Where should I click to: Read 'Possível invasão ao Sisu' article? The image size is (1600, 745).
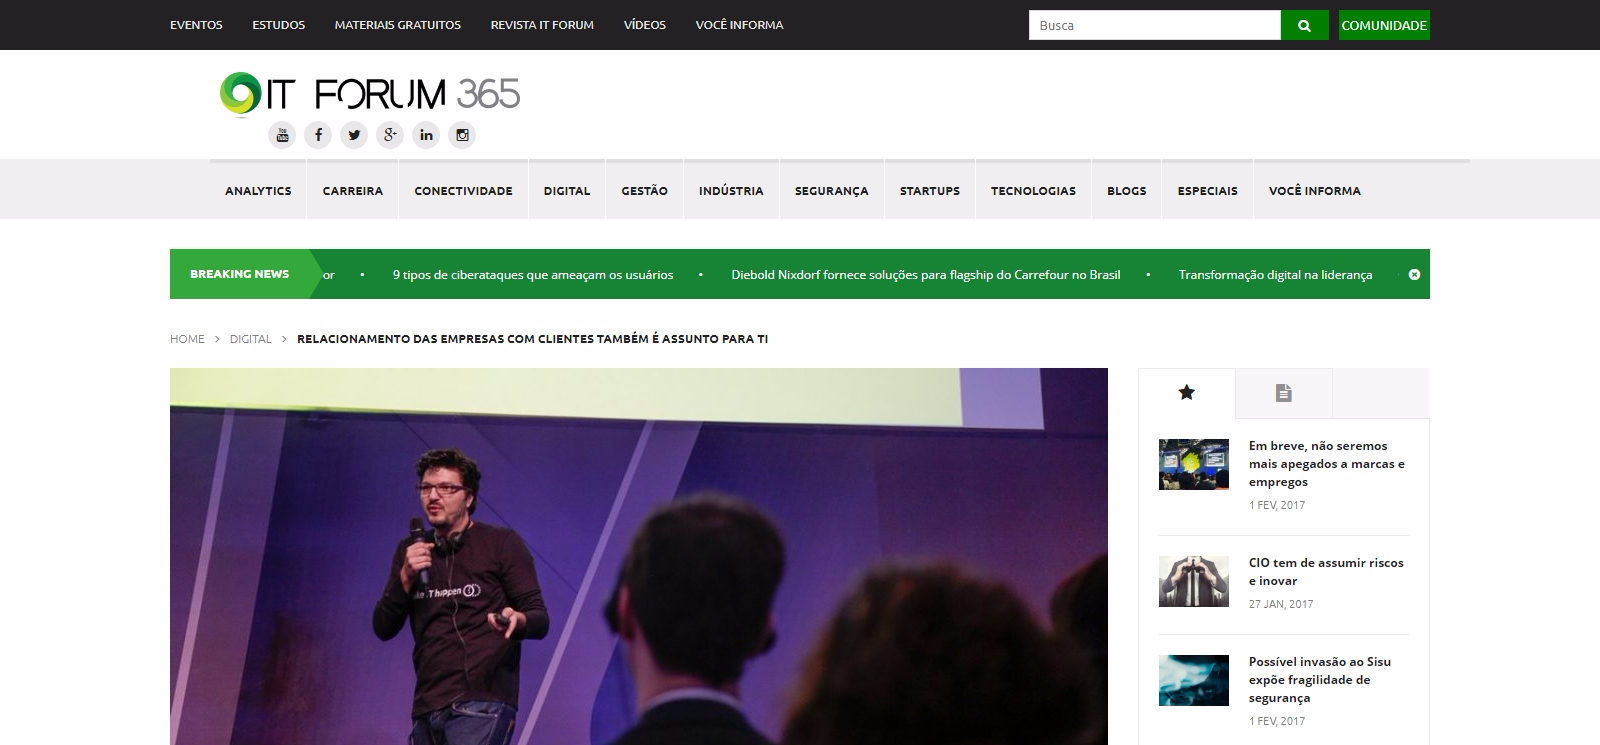coord(1320,680)
